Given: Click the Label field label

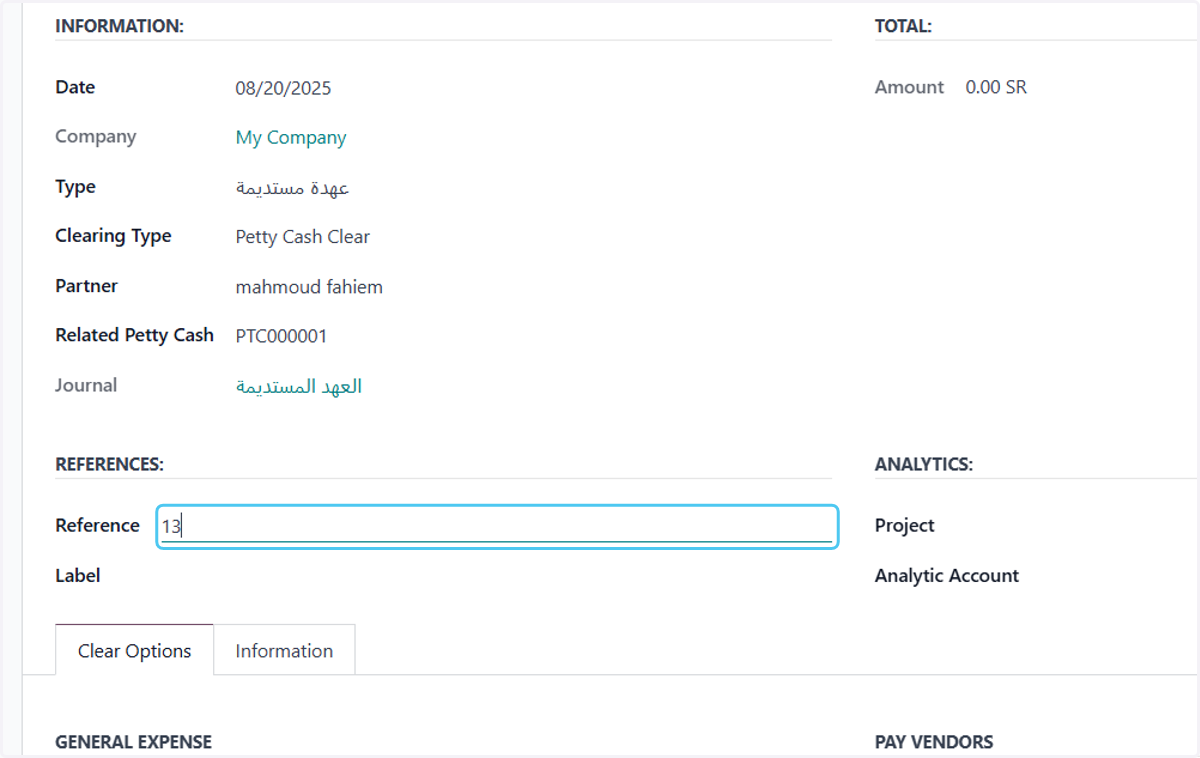Looking at the screenshot, I should coord(78,575).
